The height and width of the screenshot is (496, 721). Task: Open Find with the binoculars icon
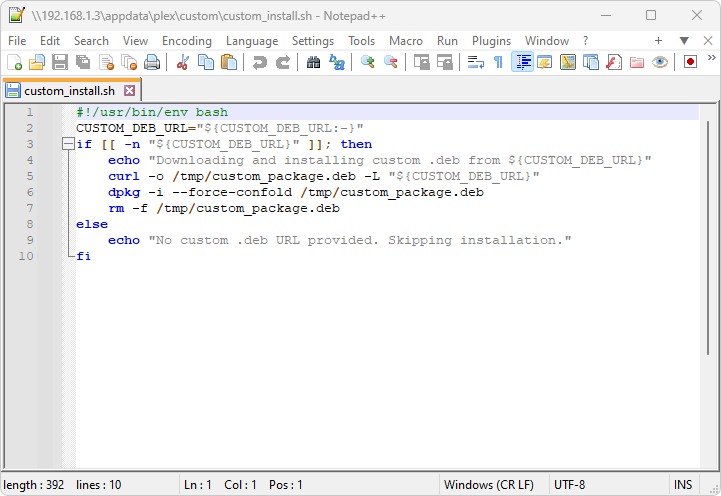[x=313, y=62]
